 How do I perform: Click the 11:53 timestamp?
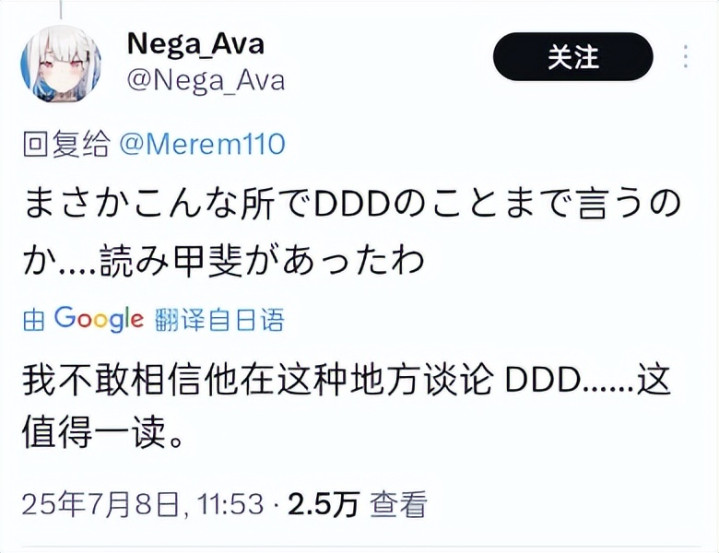coord(231,503)
